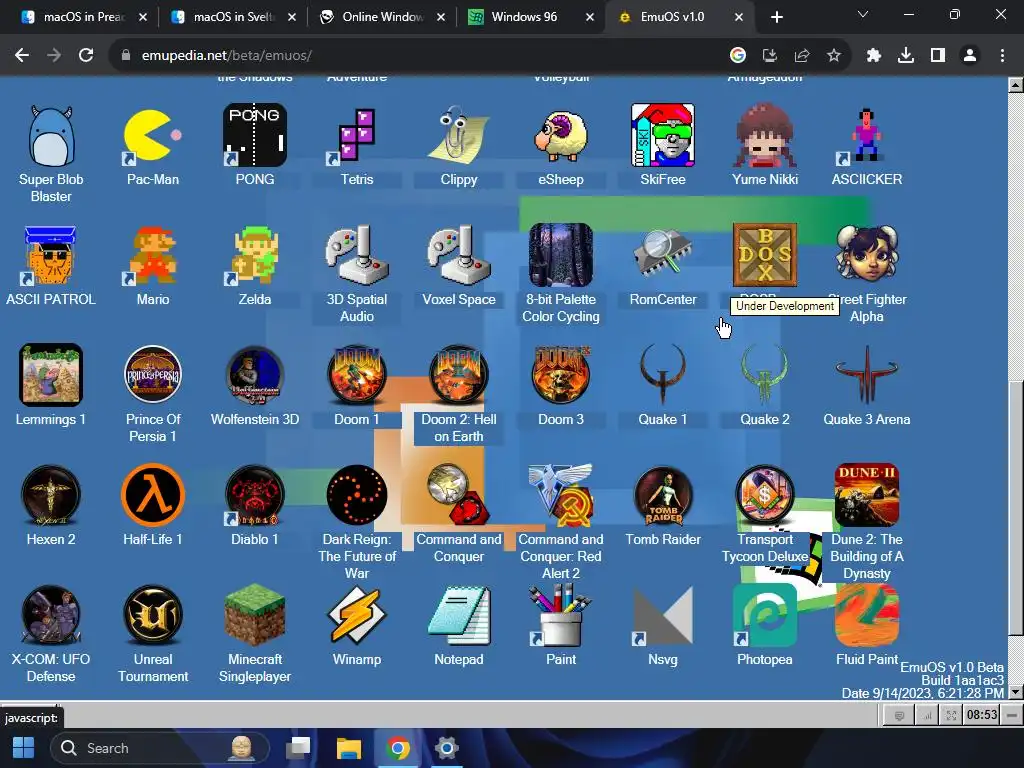Open Chrome extensions puzzle menu
Viewport: 1024px width, 768px height.
click(x=873, y=56)
